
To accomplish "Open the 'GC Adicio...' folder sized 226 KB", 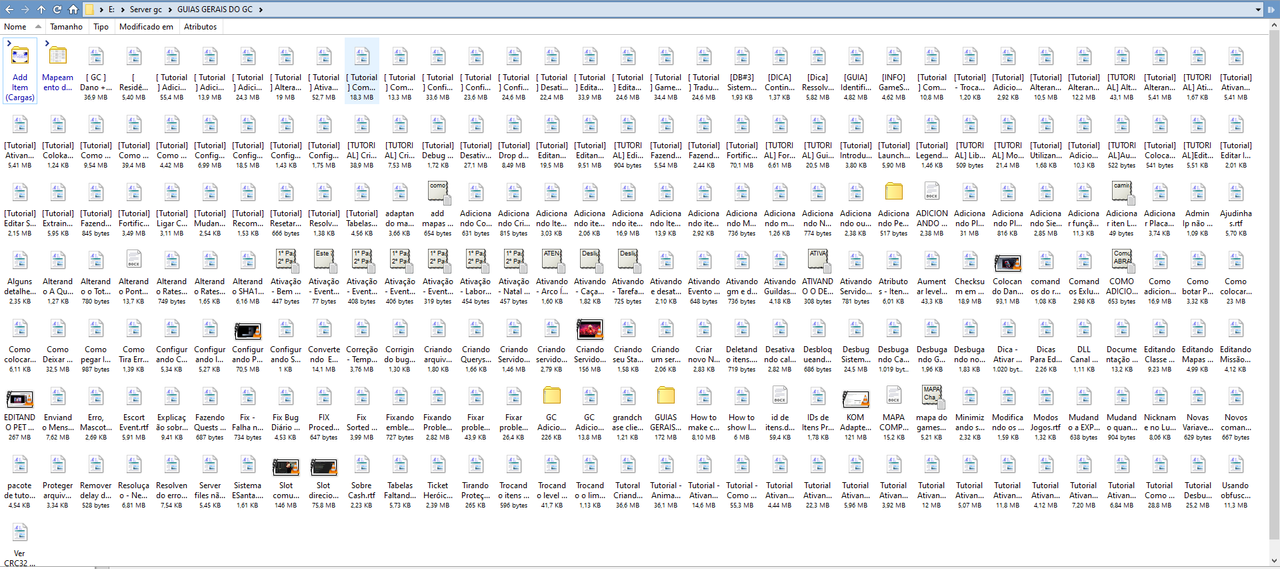I will [552, 410].
